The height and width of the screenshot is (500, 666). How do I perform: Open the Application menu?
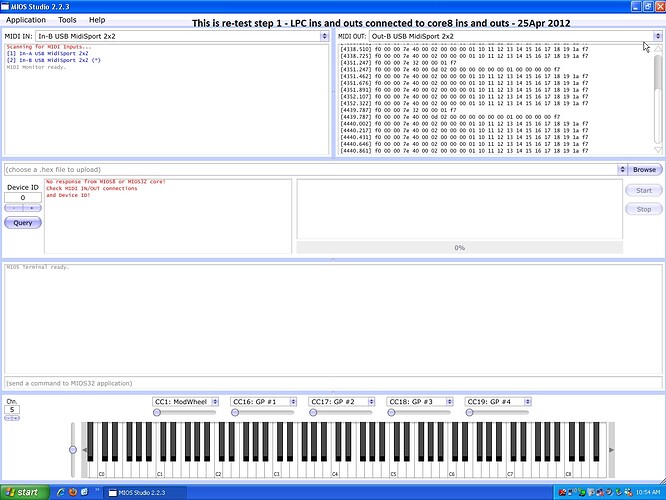[26, 20]
